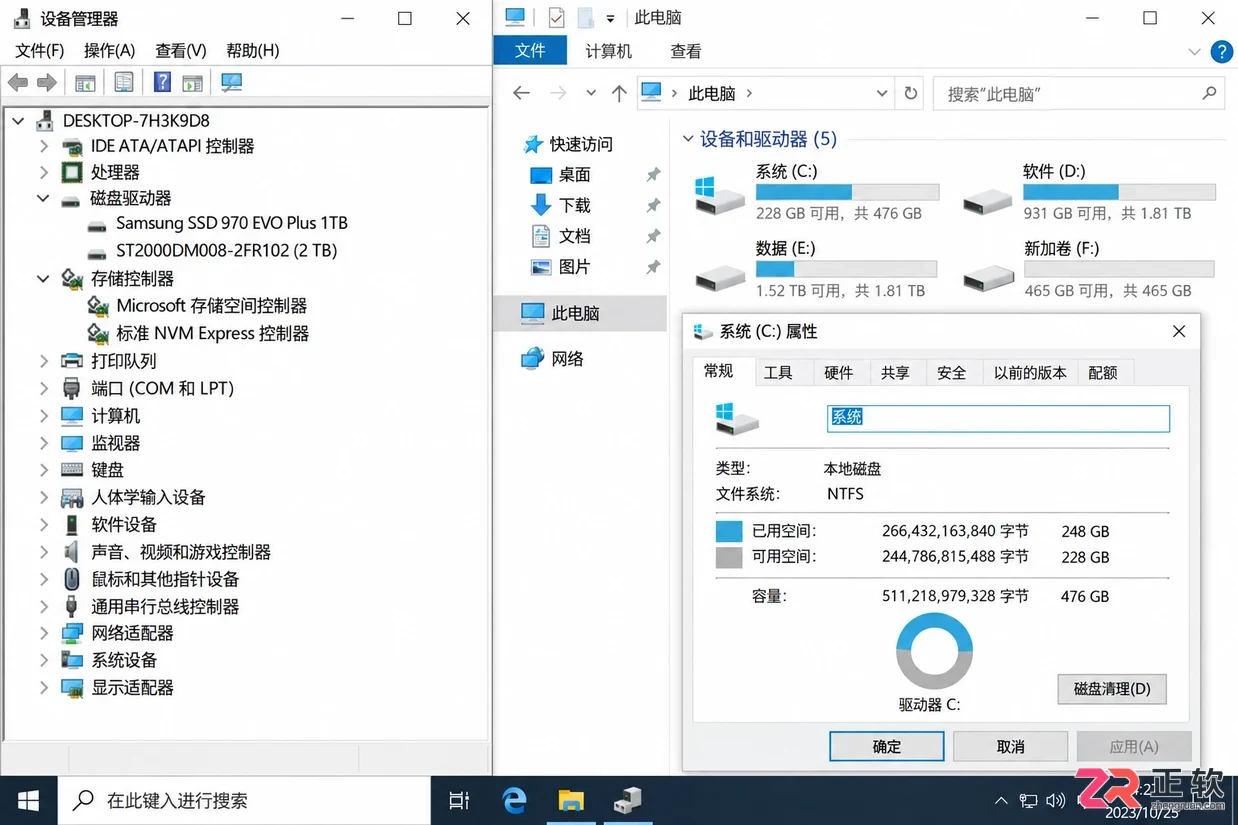Expand the 处理器 node
Viewport: 1238px width, 825px height.
43,173
